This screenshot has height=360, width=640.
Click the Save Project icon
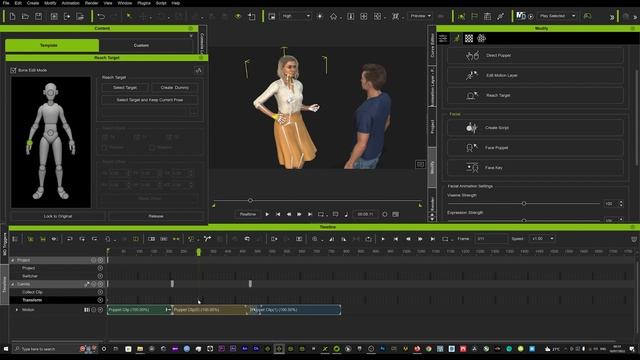tap(38, 16)
